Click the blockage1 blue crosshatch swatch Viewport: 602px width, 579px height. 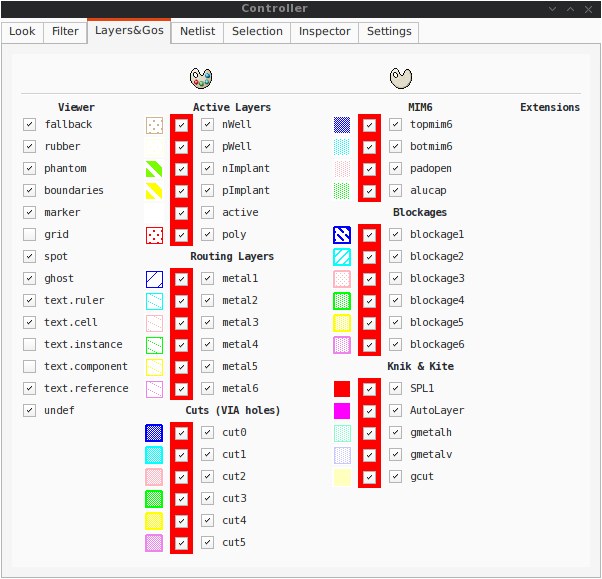[x=342, y=235]
